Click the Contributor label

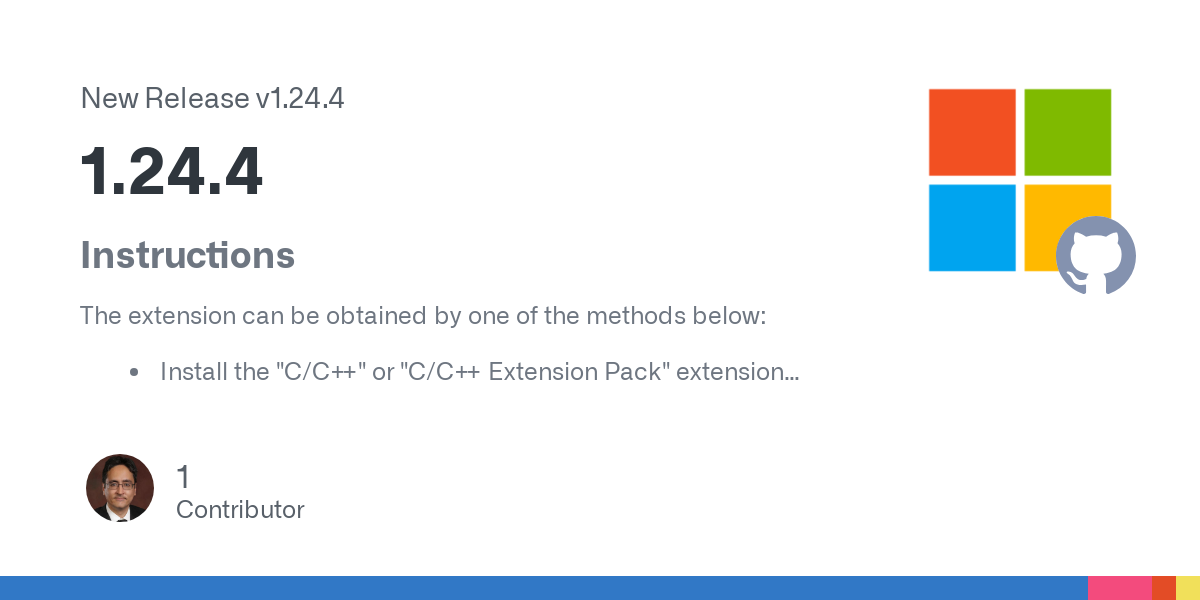coord(240,510)
